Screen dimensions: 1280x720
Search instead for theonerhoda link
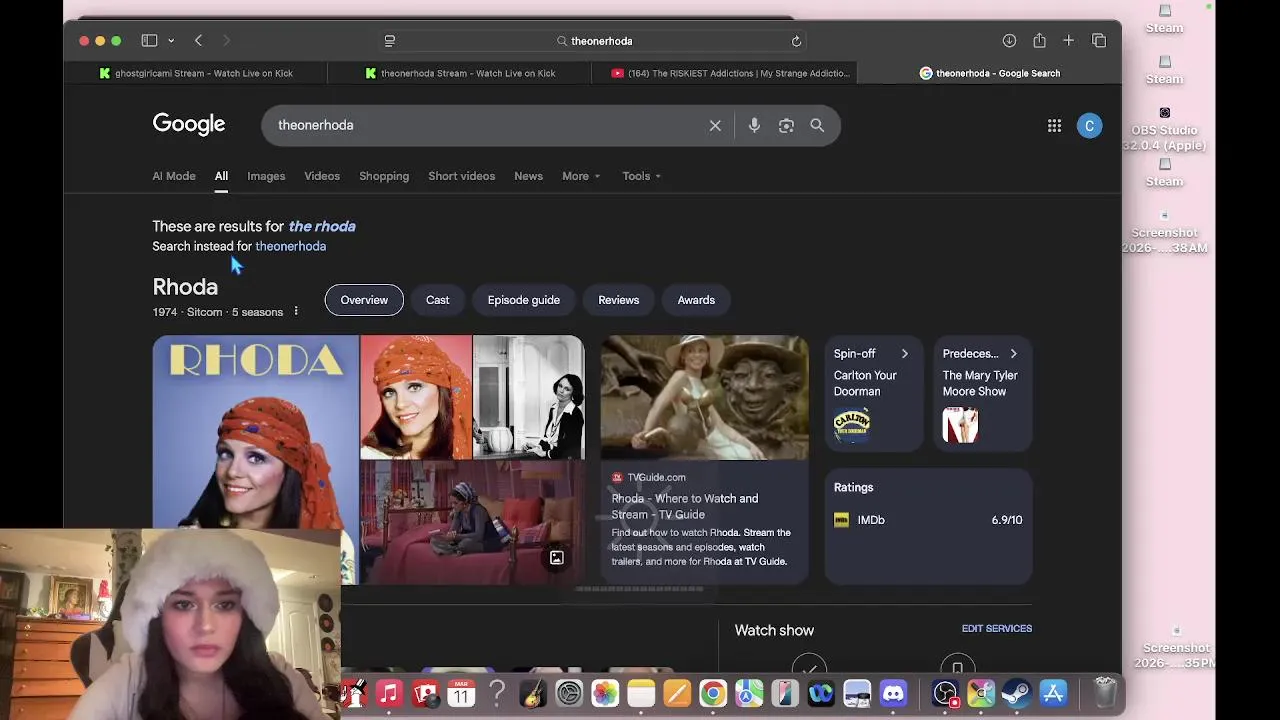click(x=290, y=246)
